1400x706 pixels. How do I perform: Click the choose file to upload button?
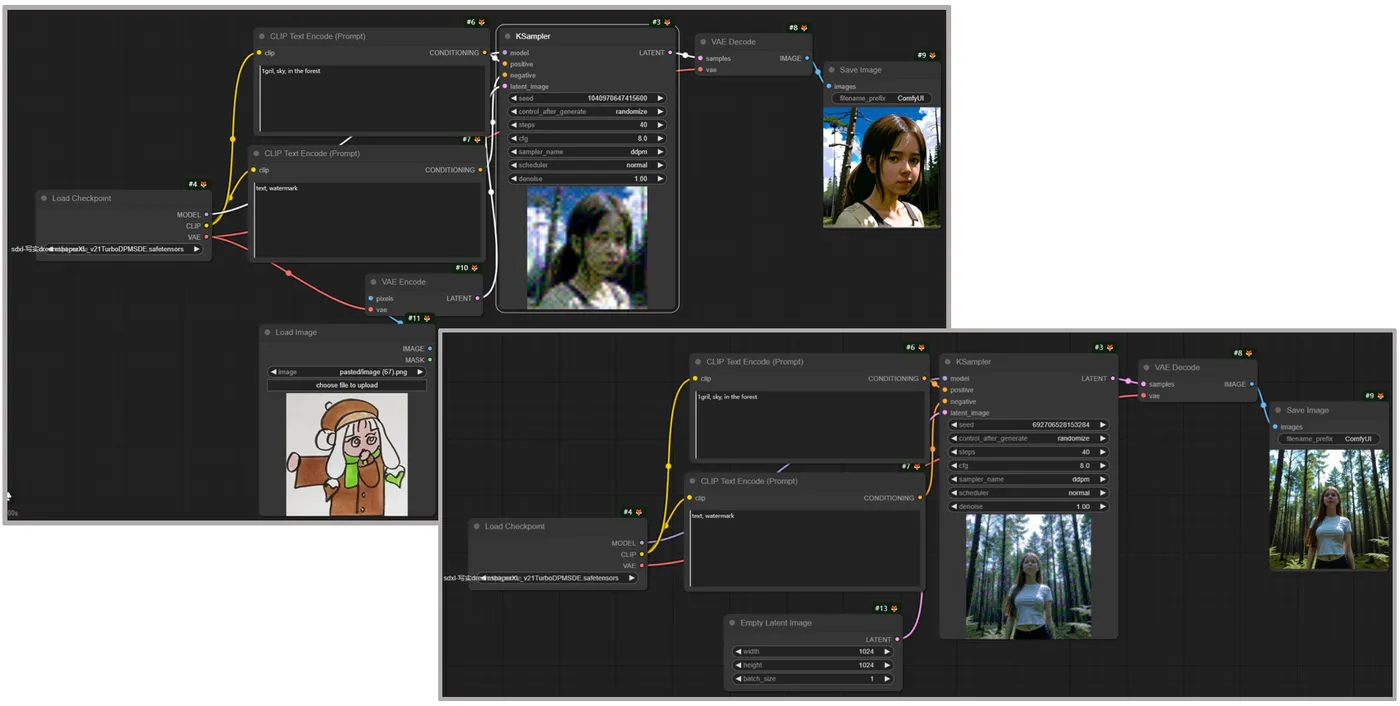346,385
